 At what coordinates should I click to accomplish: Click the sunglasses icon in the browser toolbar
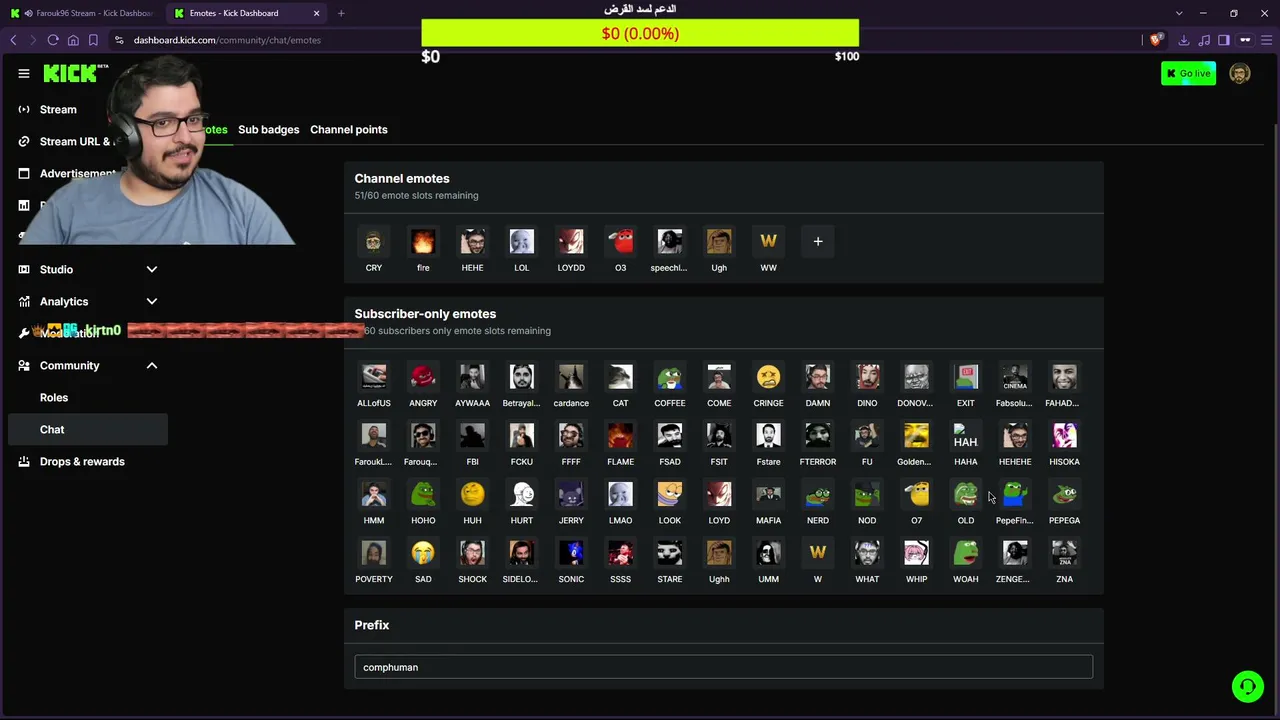1245,40
